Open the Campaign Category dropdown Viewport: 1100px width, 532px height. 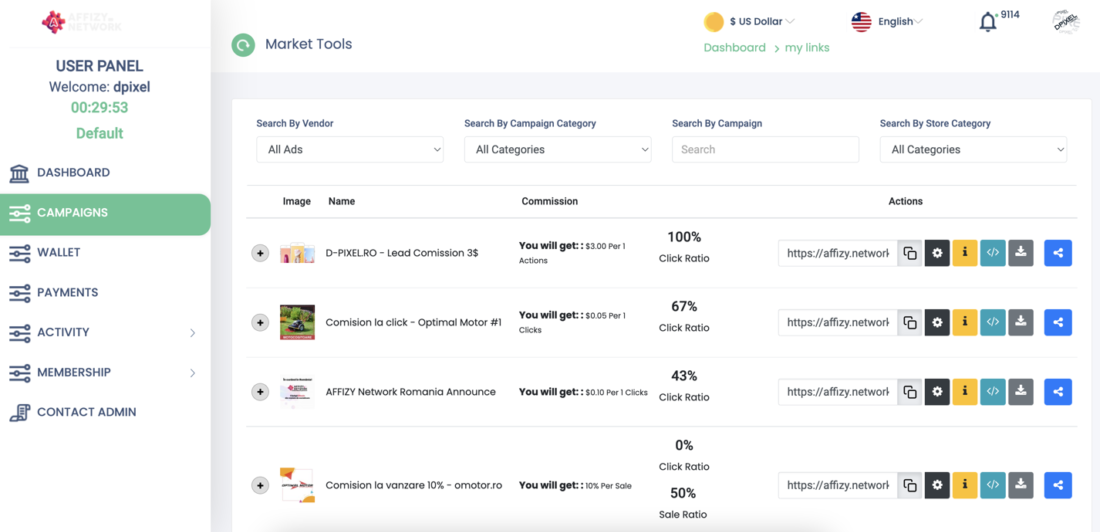pos(558,149)
